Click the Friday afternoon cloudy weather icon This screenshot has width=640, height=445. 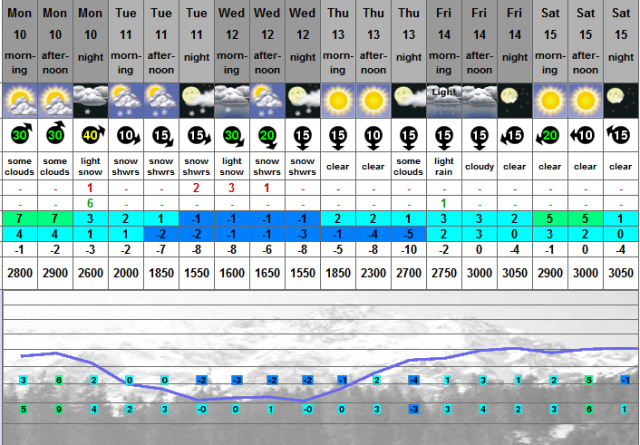[x=480, y=101]
